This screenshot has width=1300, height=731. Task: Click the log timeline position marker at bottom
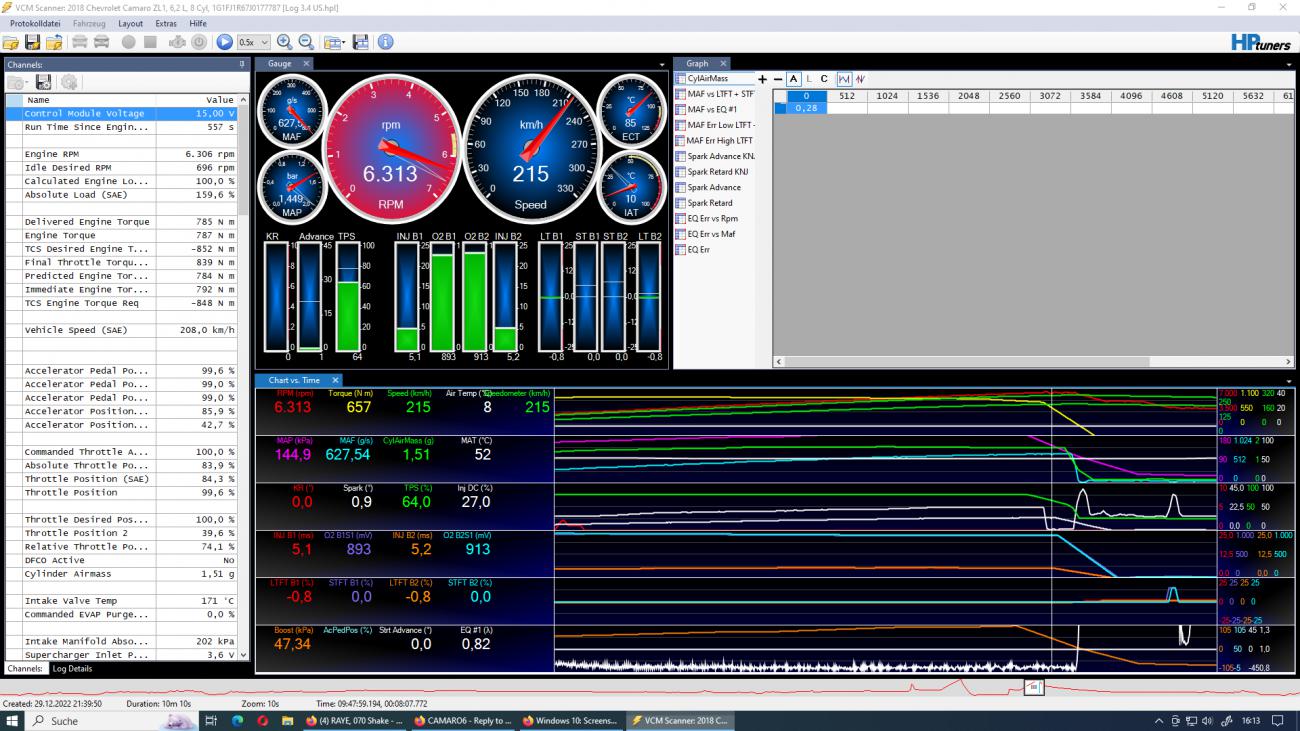coord(1034,687)
